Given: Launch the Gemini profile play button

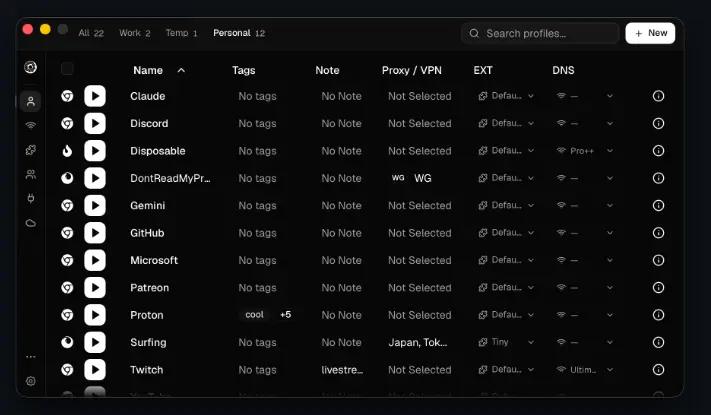Looking at the screenshot, I should pyautogui.click(x=95, y=205).
